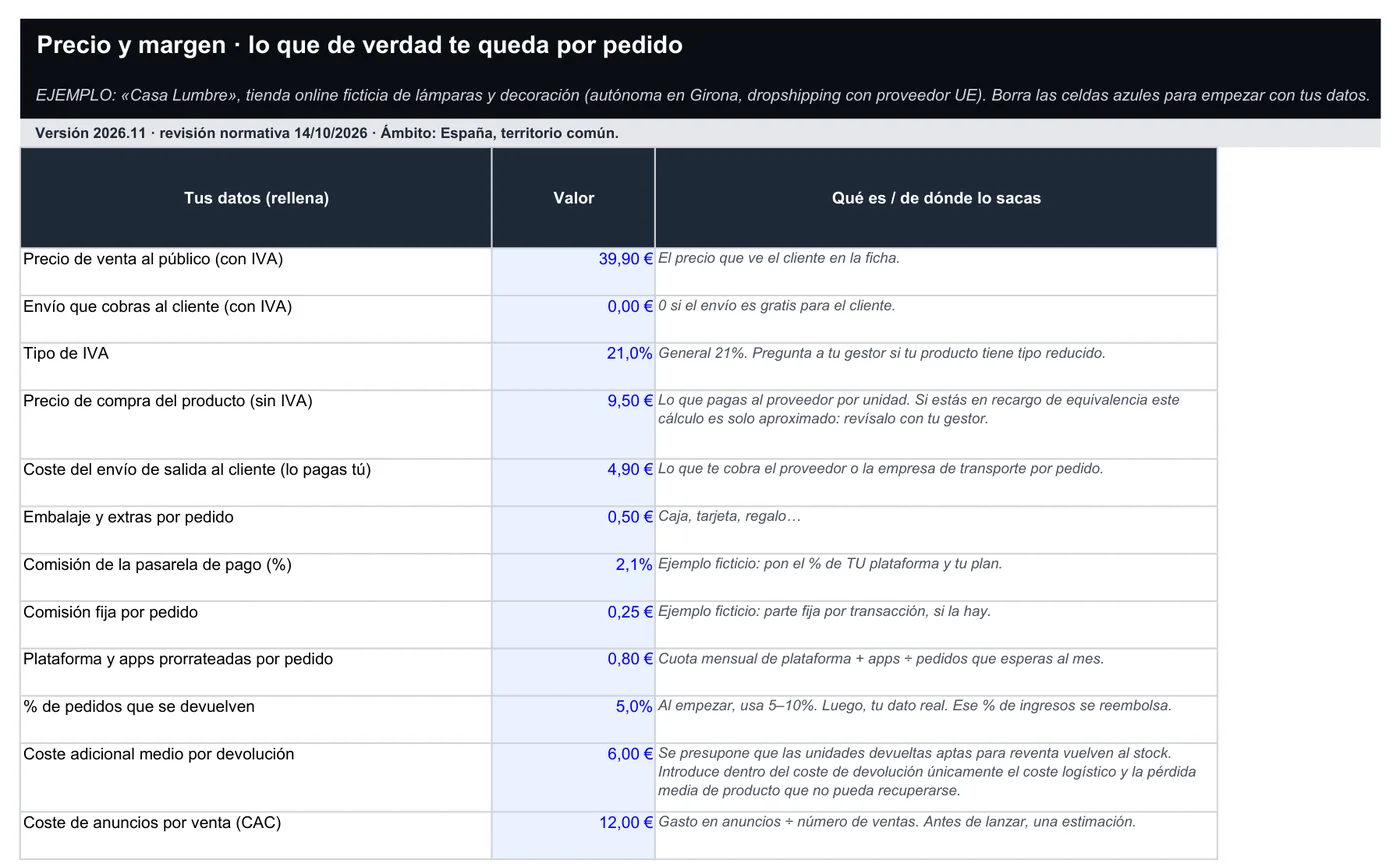The image size is (1400, 867).
Task: Click the 'EJEMPLO: «Casa Lumbre»' subtitle line
Action: pos(702,96)
